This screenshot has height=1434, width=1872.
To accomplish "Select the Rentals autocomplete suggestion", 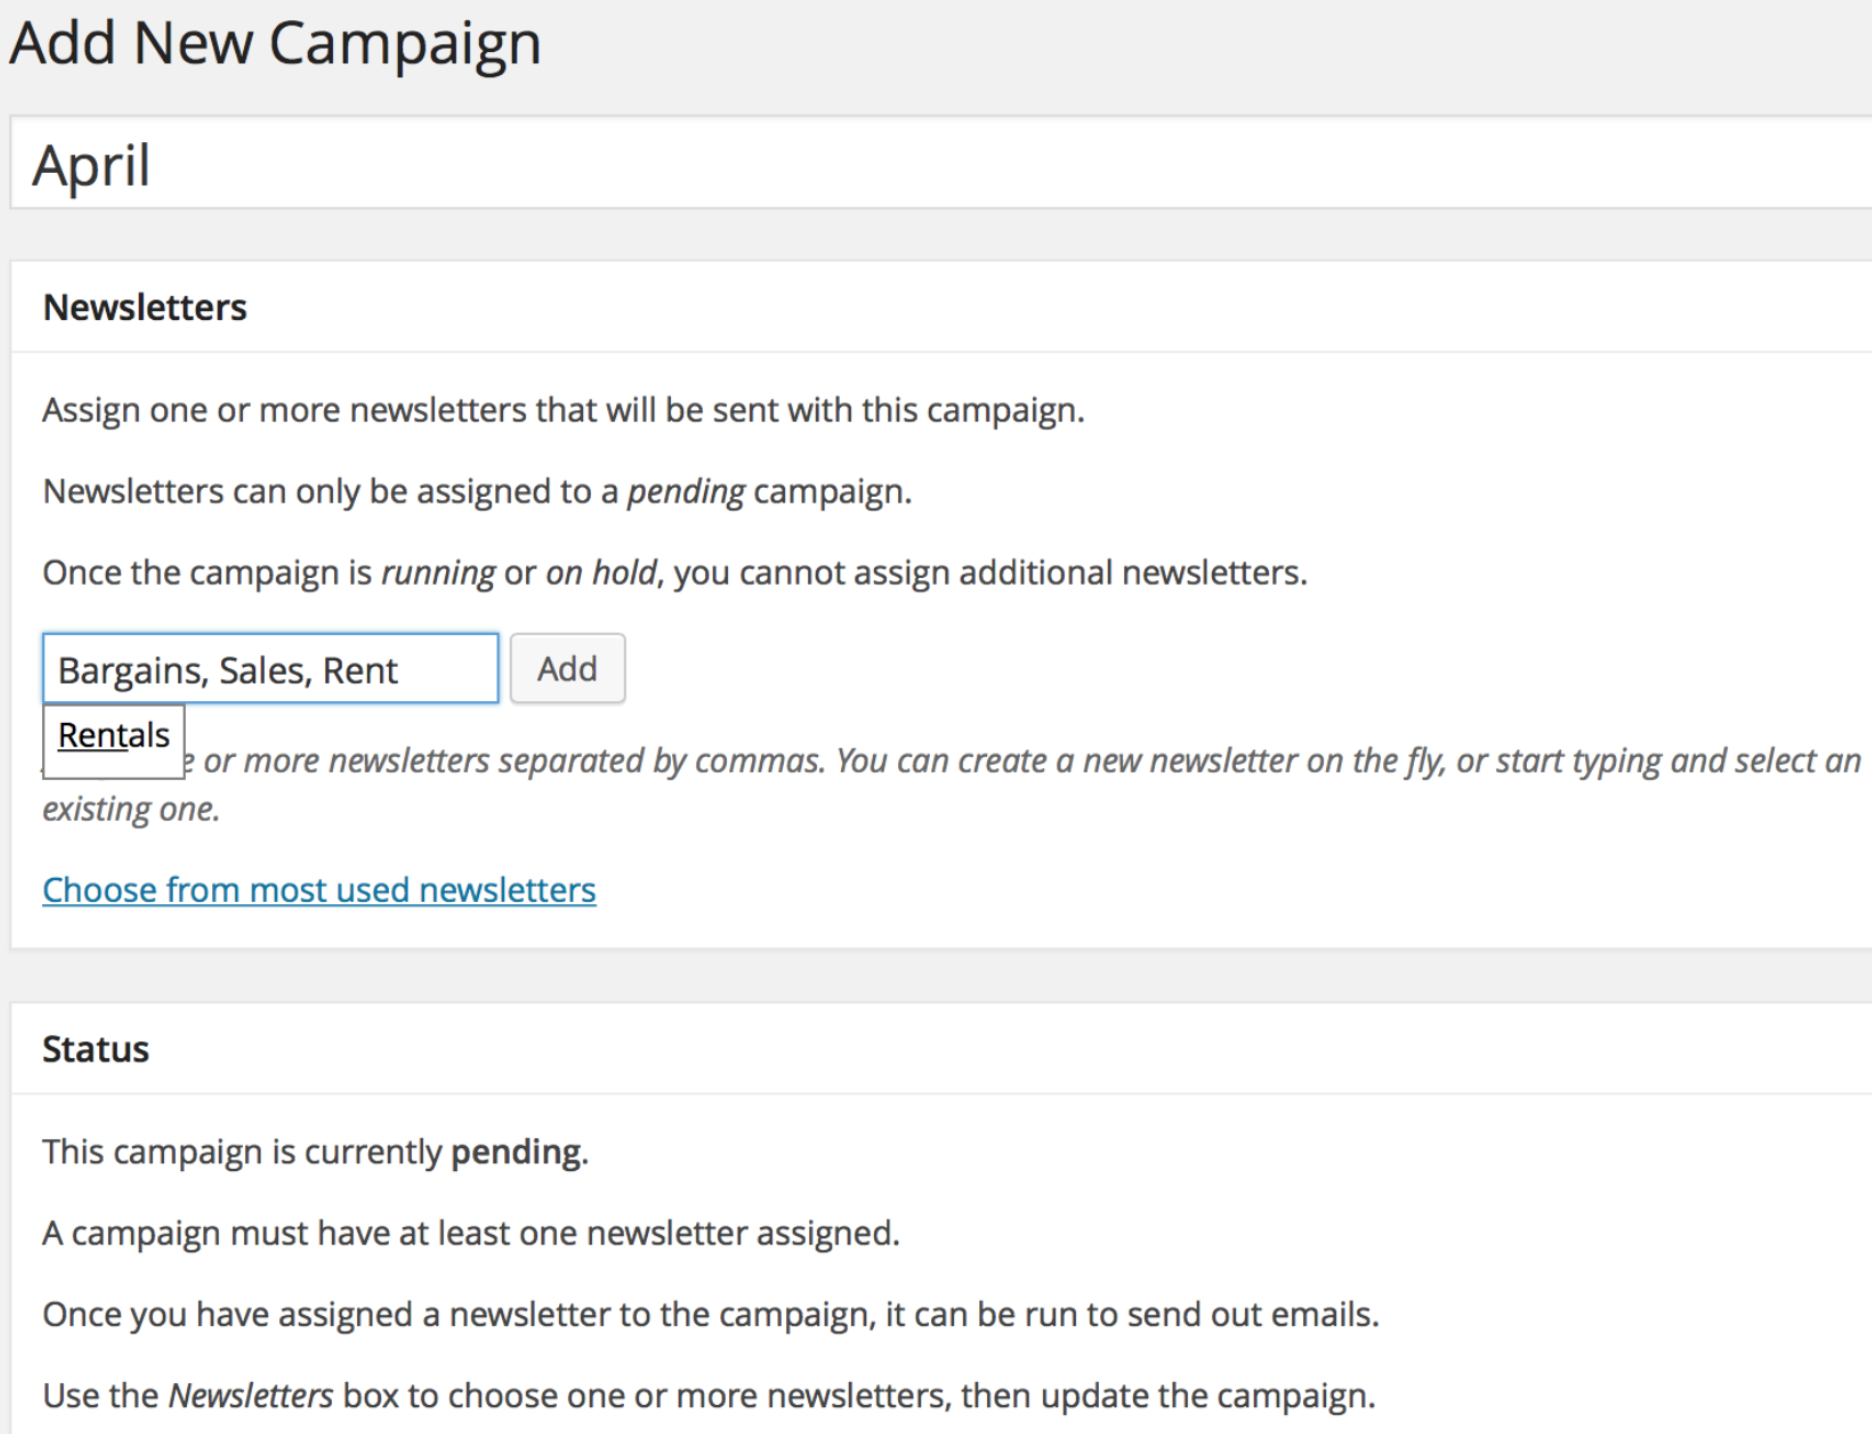I will click(x=114, y=736).
